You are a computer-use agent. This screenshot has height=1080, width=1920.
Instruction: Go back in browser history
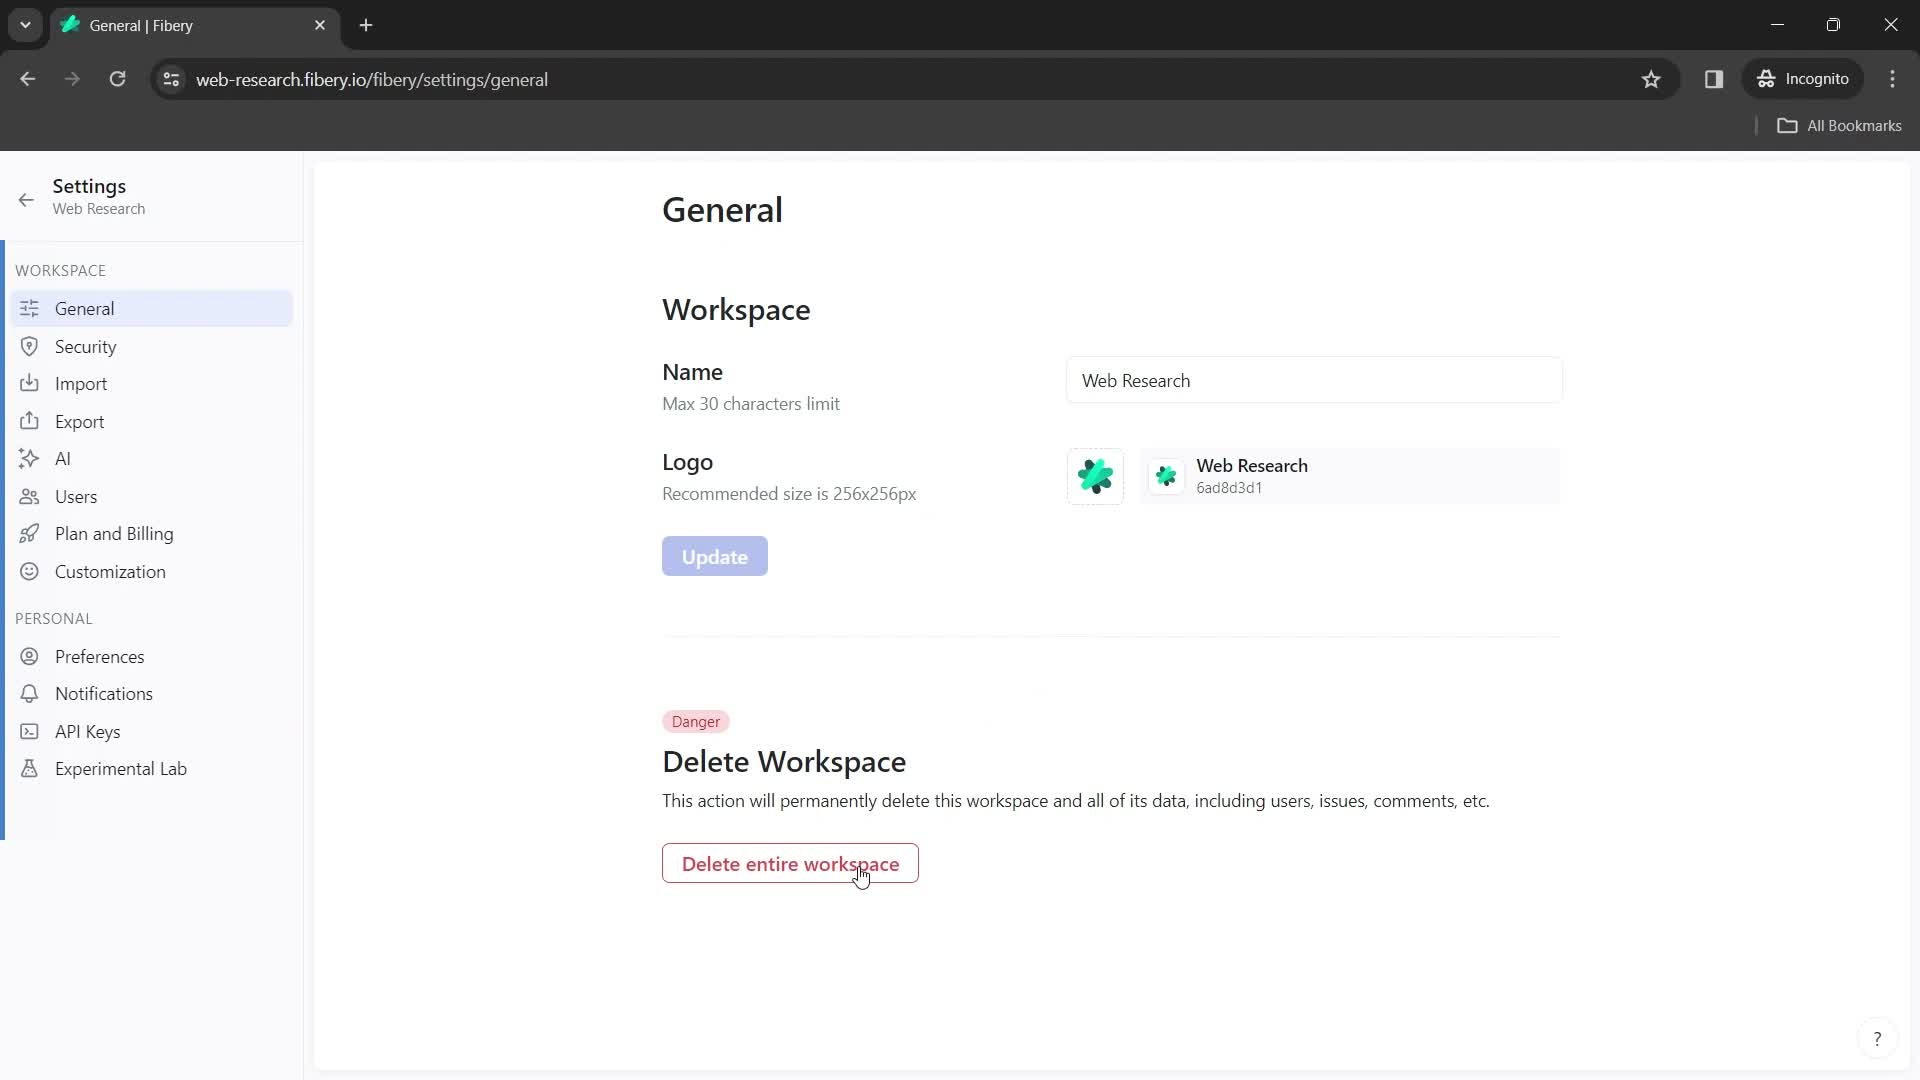28,79
